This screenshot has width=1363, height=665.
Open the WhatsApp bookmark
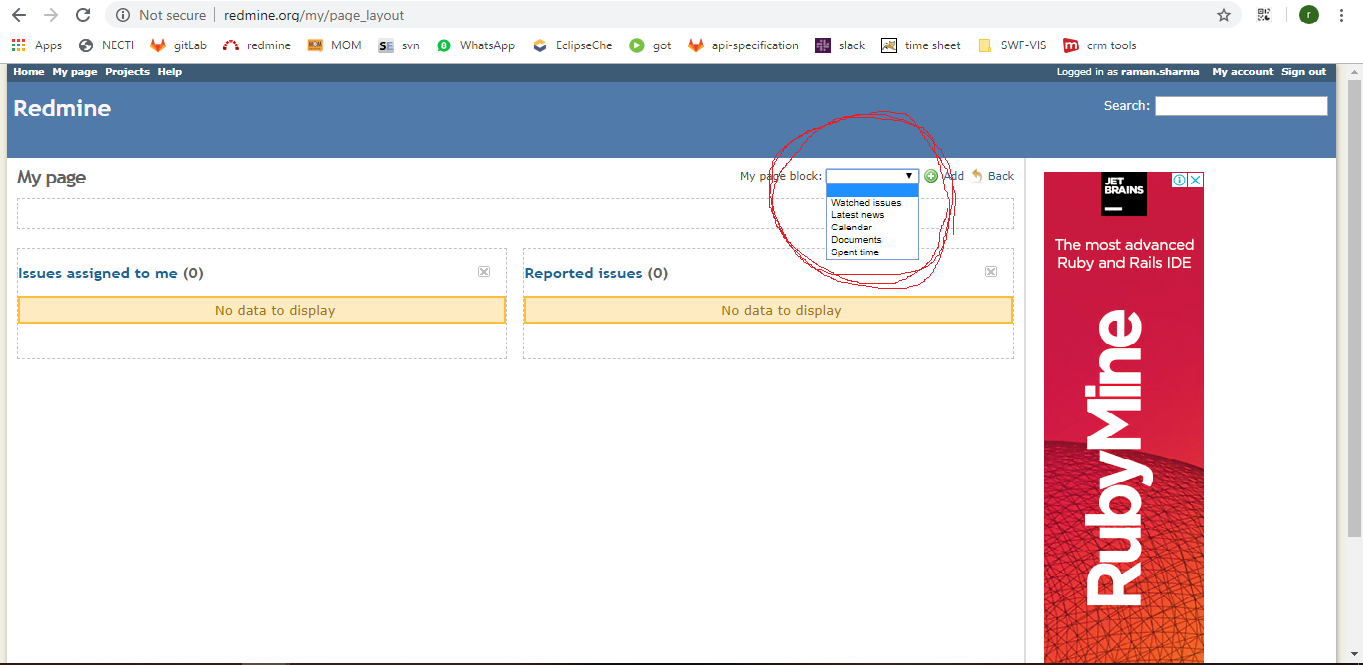476,45
